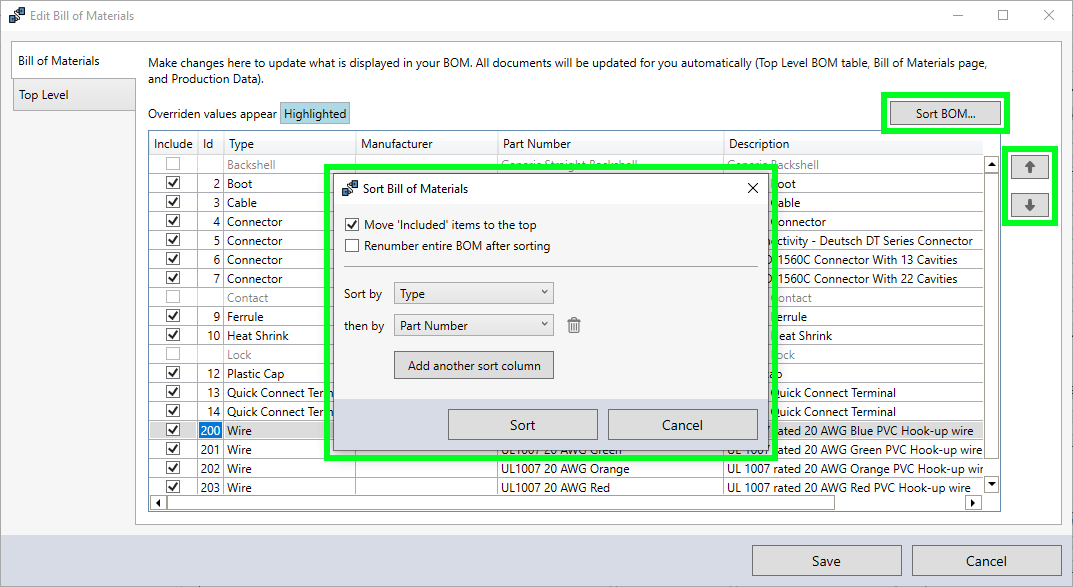Click the Include column header
The image size is (1073, 587).
173,144
